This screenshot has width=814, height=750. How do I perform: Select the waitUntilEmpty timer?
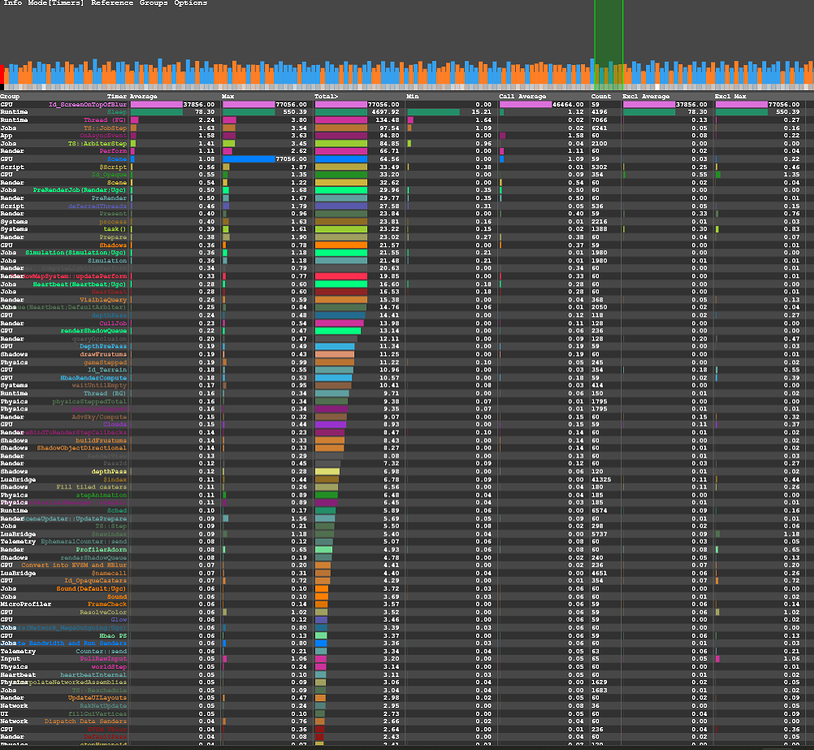click(x=99, y=385)
